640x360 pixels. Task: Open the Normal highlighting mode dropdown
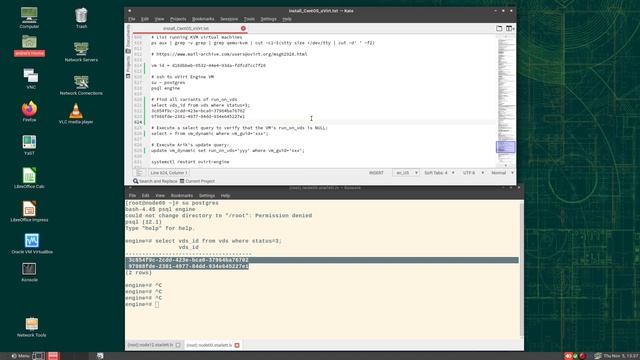click(502, 173)
